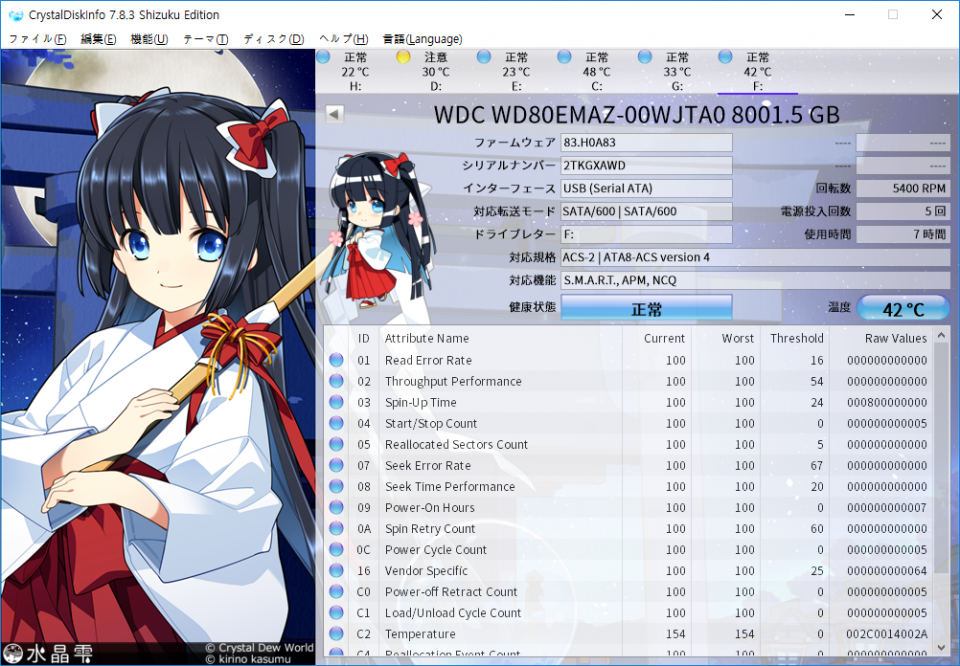This screenshot has width=960, height=666.
Task: Click the Power Cycle Count status orb
Action: click(336, 550)
